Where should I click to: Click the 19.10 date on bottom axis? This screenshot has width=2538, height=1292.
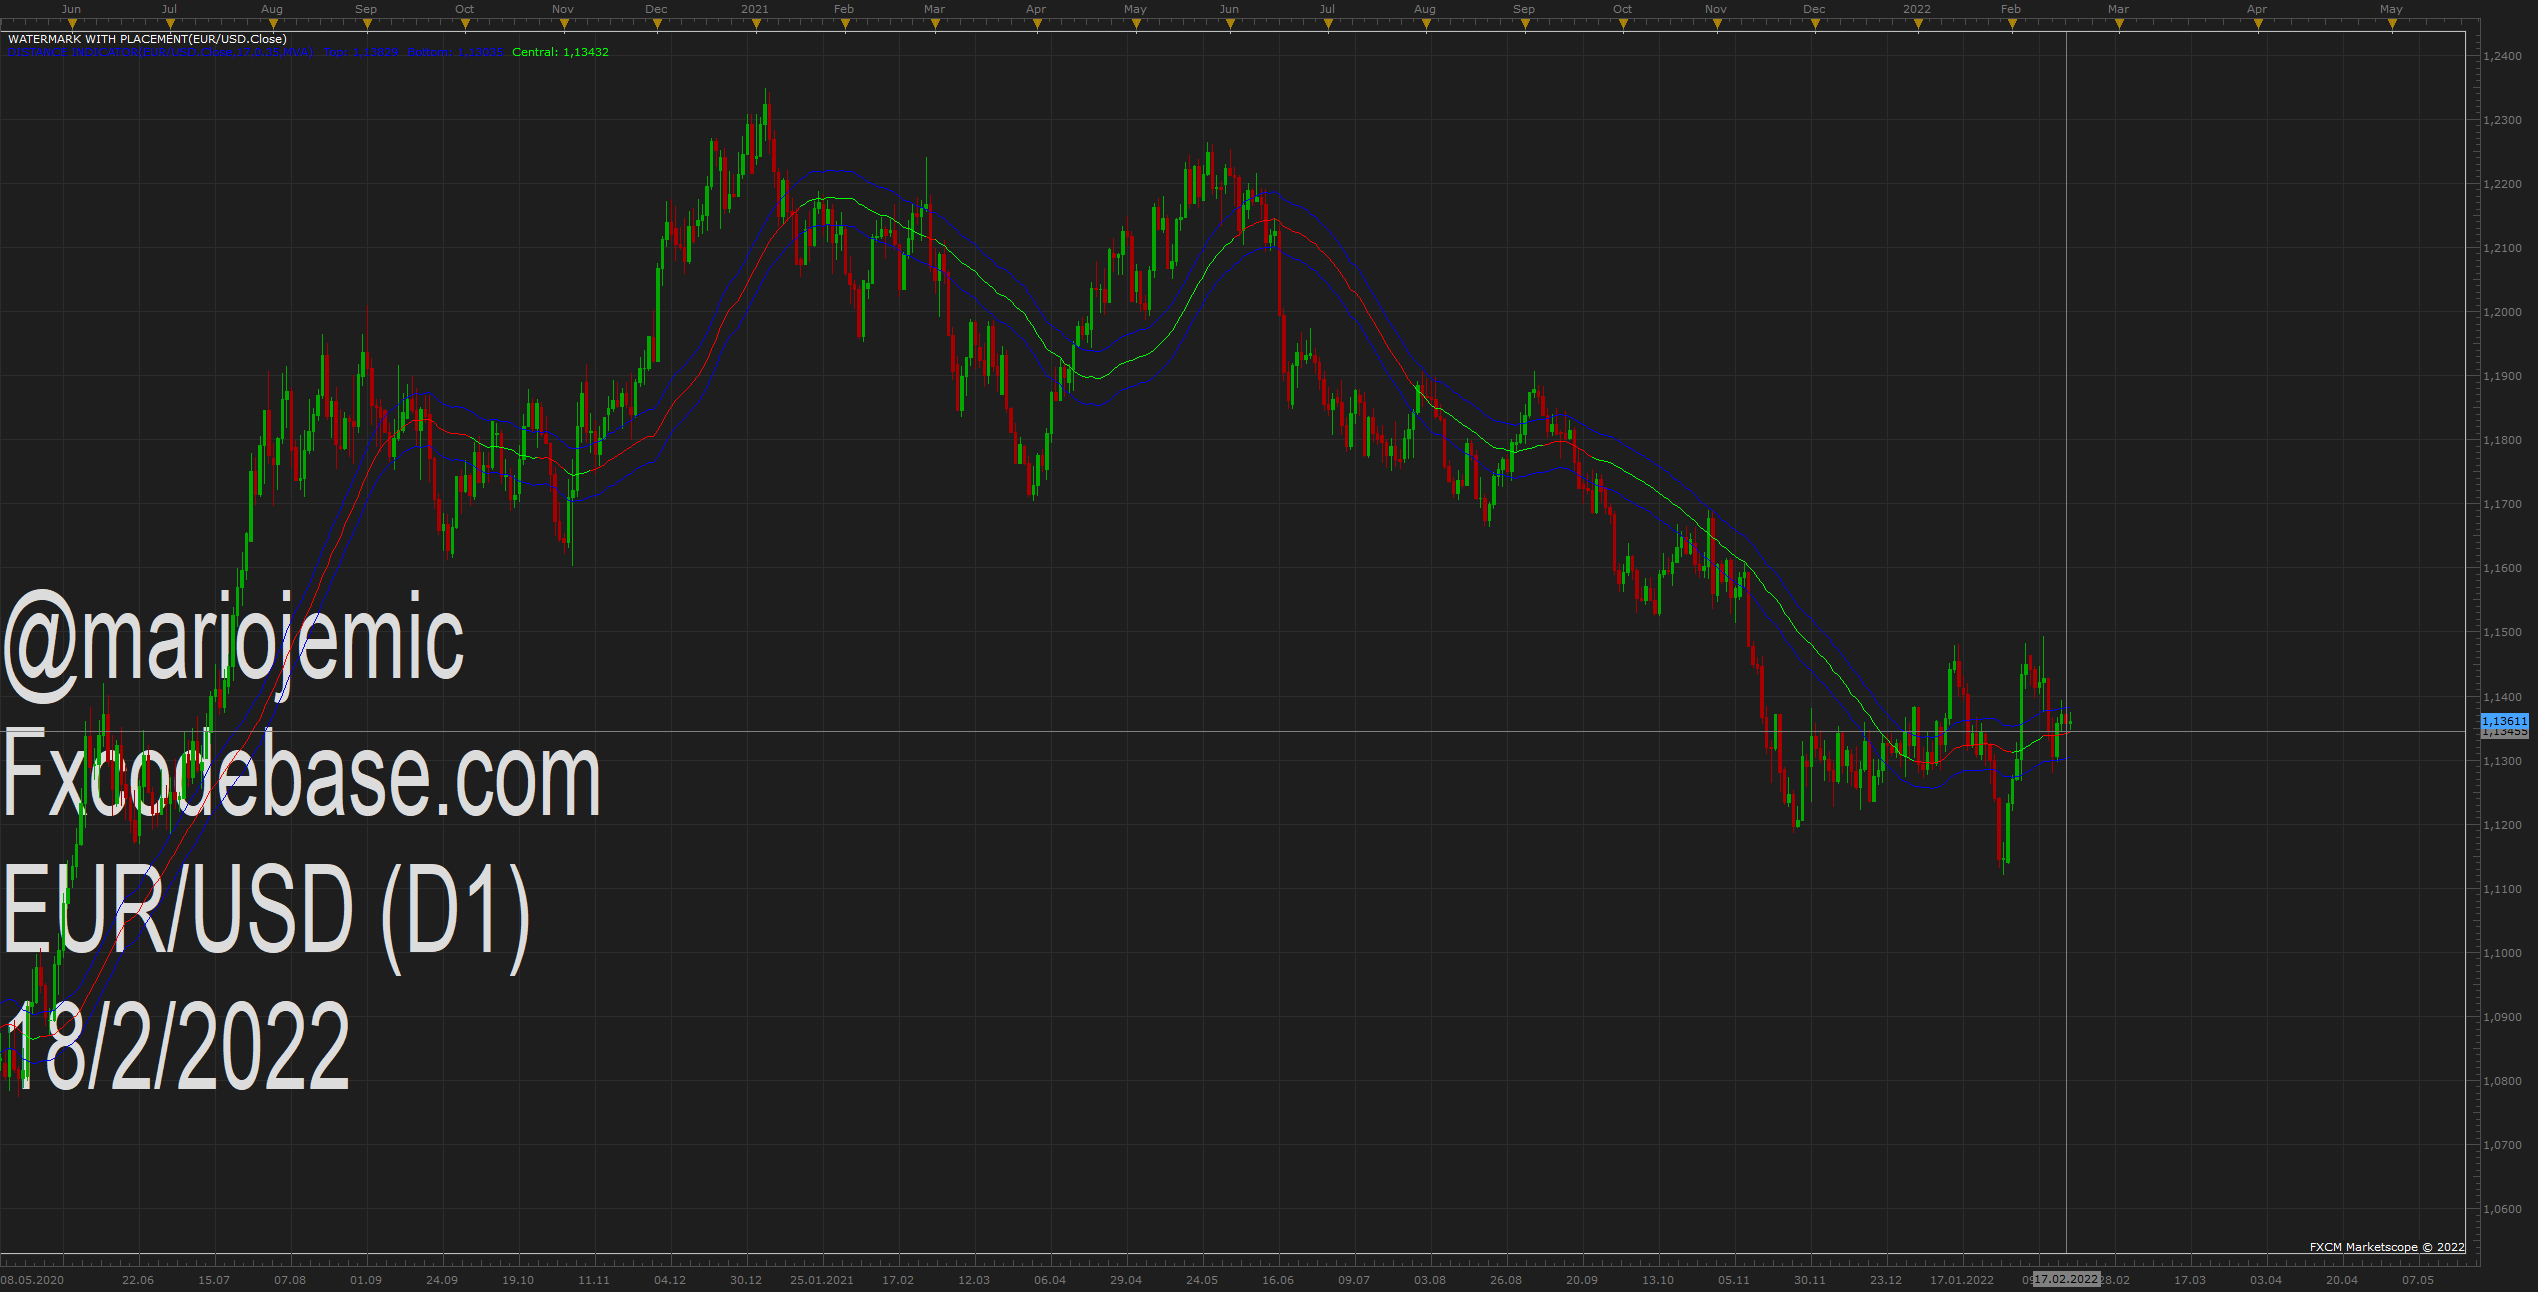[x=518, y=1280]
